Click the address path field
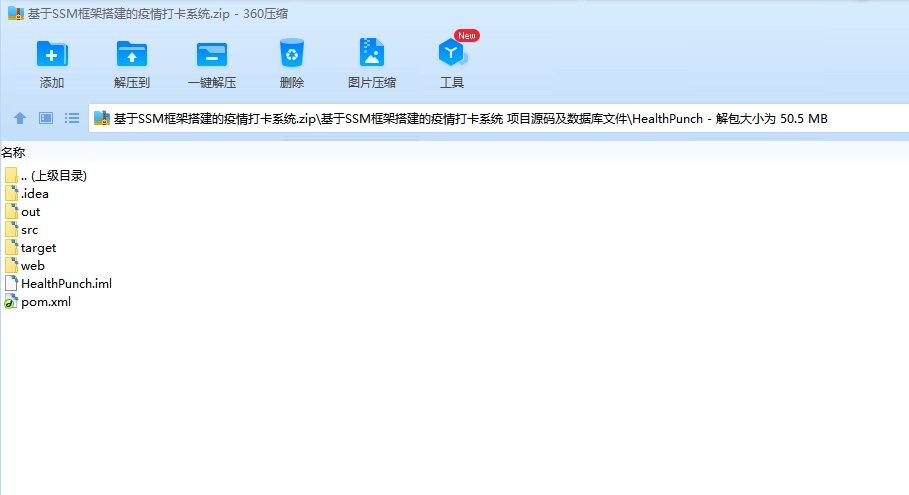Viewport: 909px width, 495px height. coord(499,118)
